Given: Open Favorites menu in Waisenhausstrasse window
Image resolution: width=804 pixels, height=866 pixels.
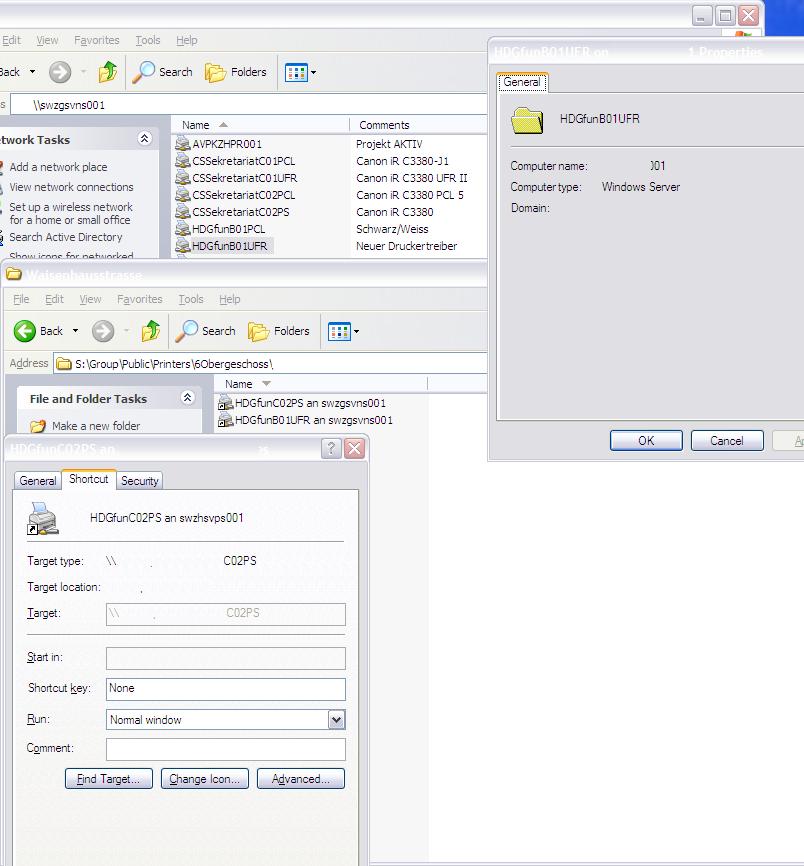Looking at the screenshot, I should pyautogui.click(x=139, y=299).
